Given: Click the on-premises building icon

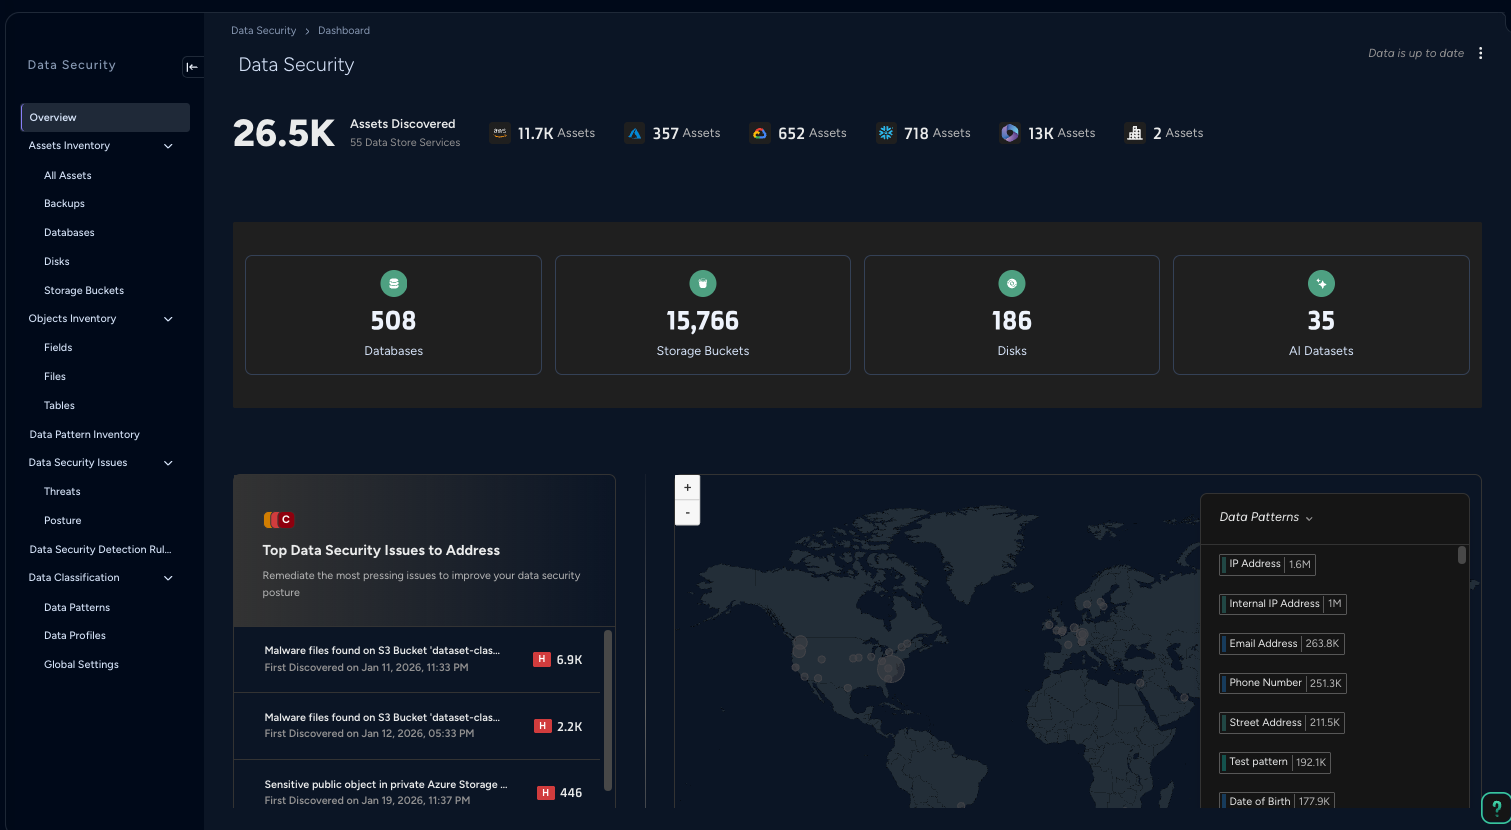Looking at the screenshot, I should (x=1134, y=133).
